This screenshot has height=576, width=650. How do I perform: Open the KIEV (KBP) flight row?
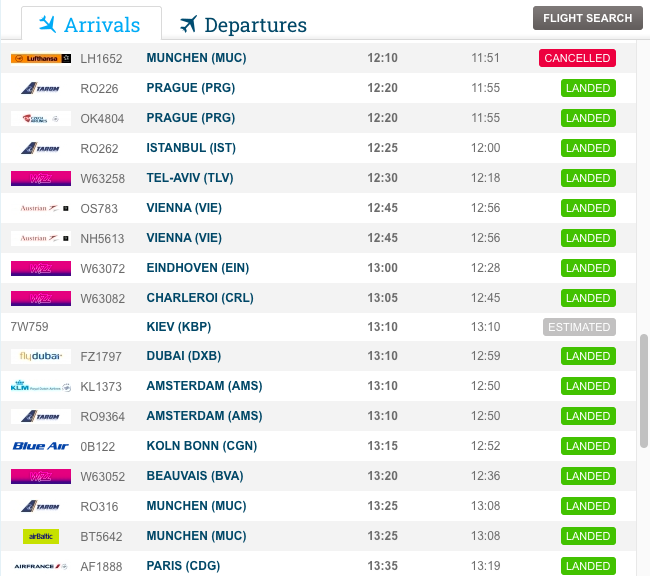(179, 327)
